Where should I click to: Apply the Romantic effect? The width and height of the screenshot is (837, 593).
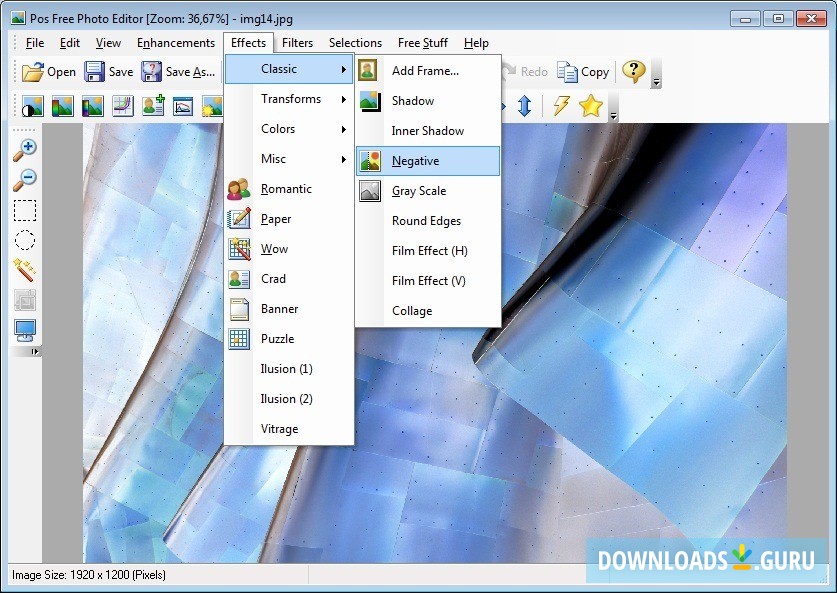[289, 189]
